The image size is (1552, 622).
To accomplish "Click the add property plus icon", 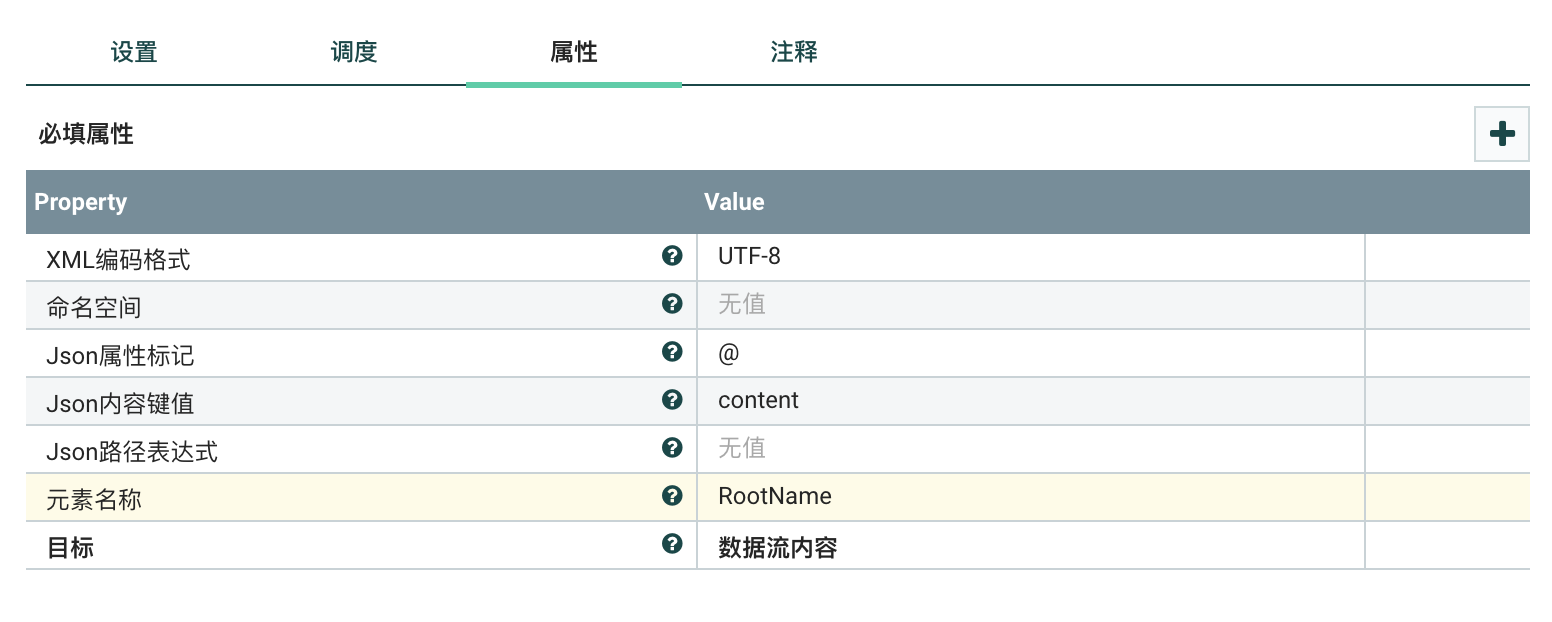I will [1502, 134].
